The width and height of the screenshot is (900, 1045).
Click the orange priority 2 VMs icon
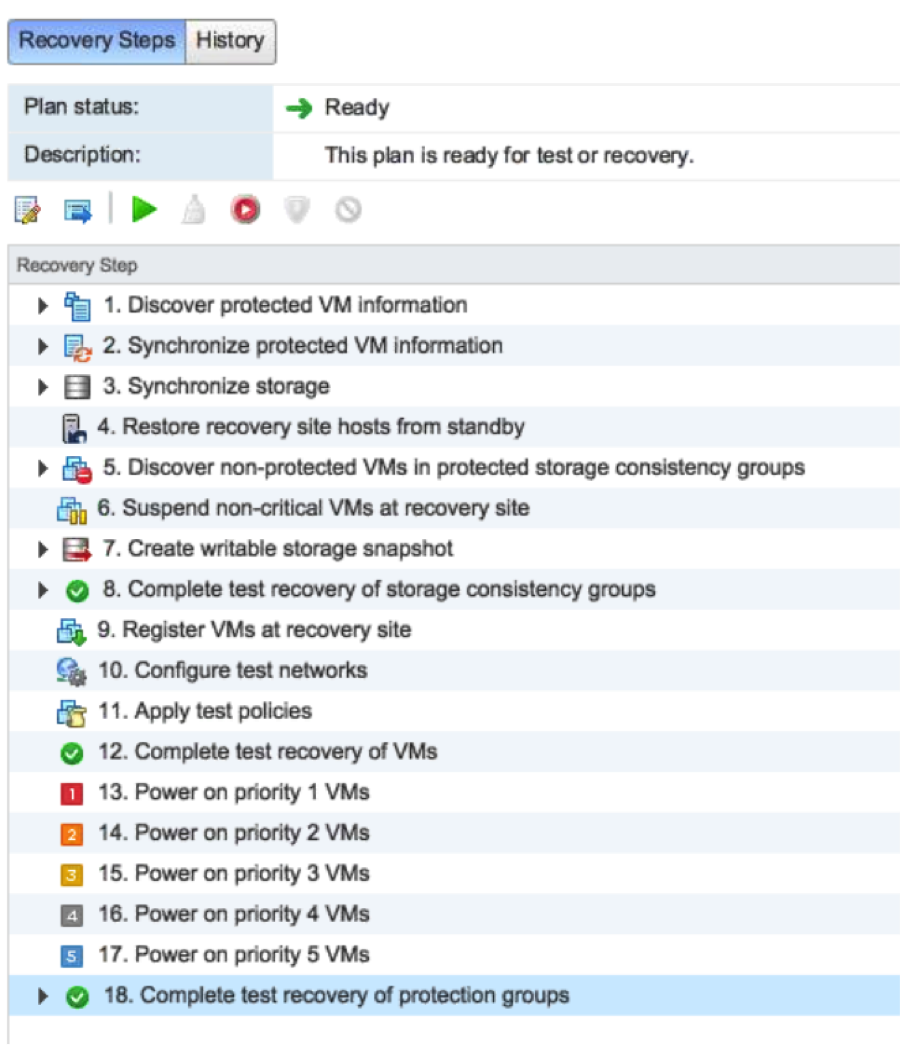[71, 834]
